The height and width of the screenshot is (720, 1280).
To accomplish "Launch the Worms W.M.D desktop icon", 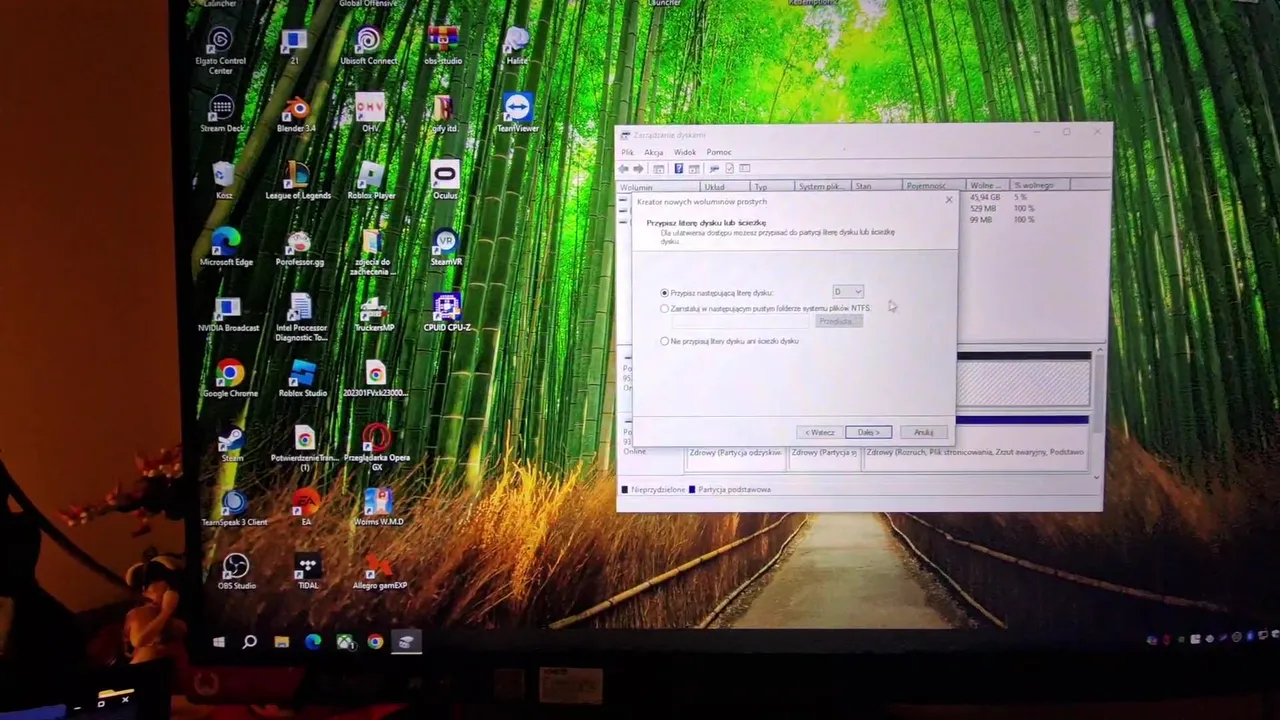I will tap(378, 507).
